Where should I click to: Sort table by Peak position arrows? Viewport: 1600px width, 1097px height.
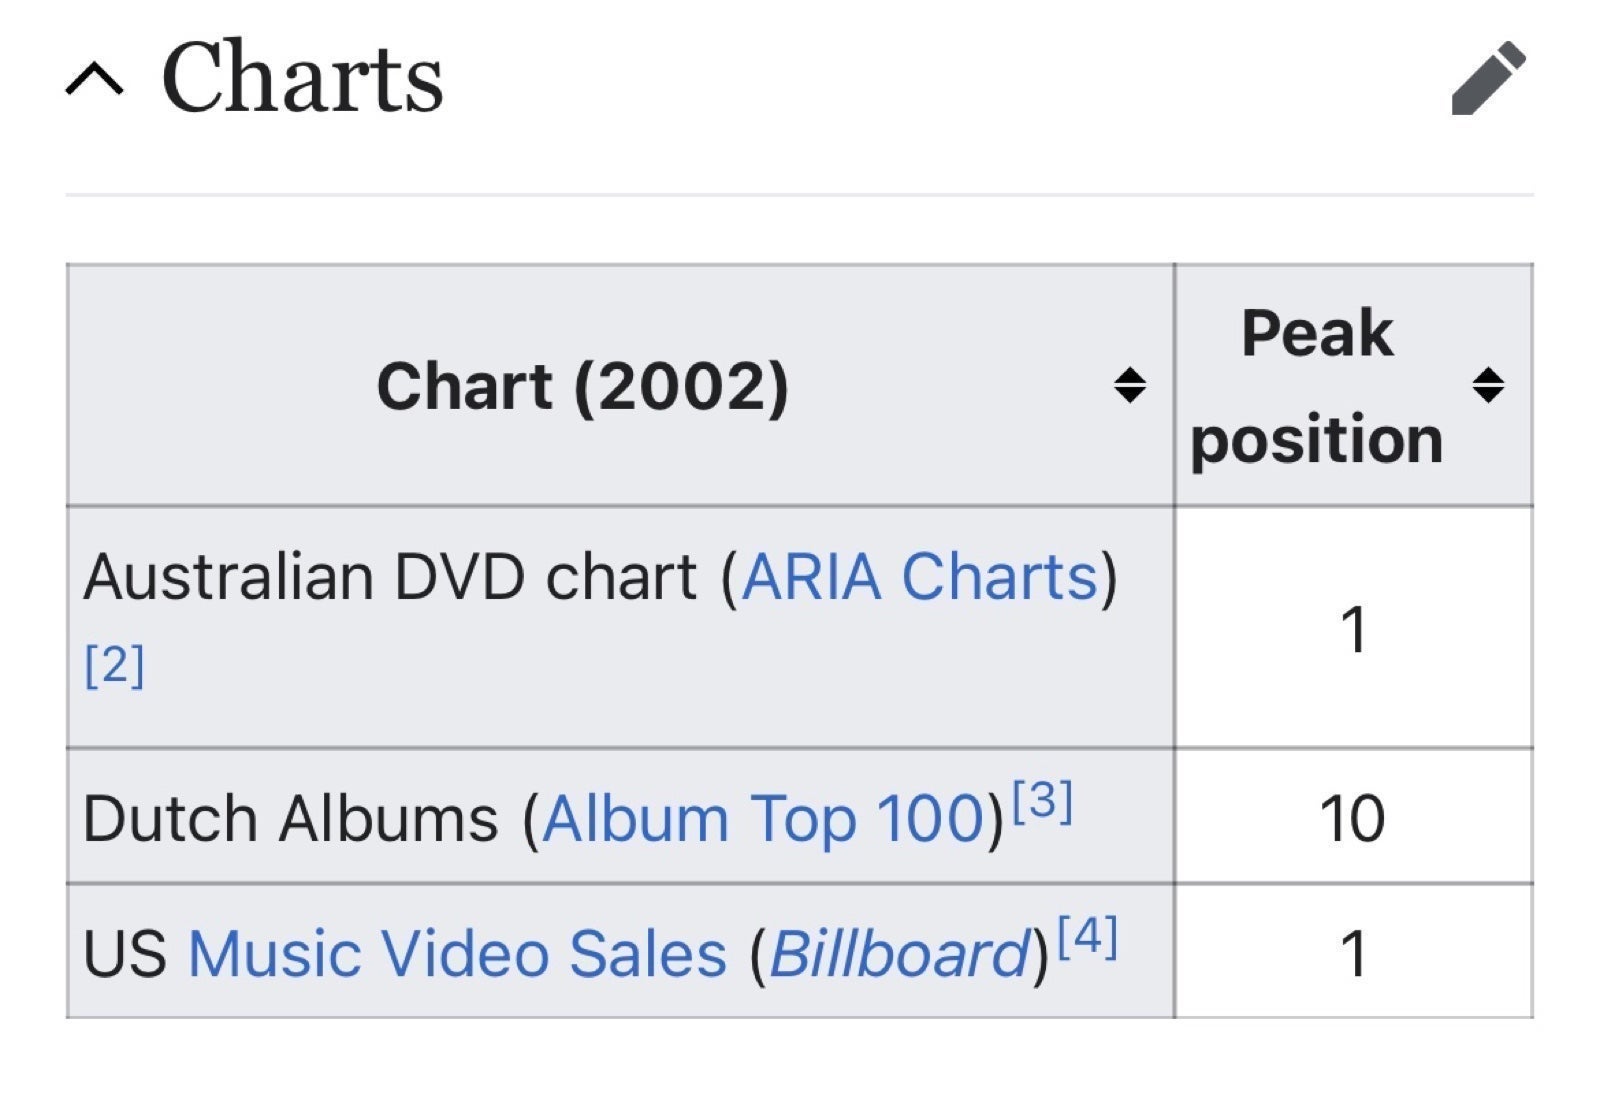[1488, 385]
